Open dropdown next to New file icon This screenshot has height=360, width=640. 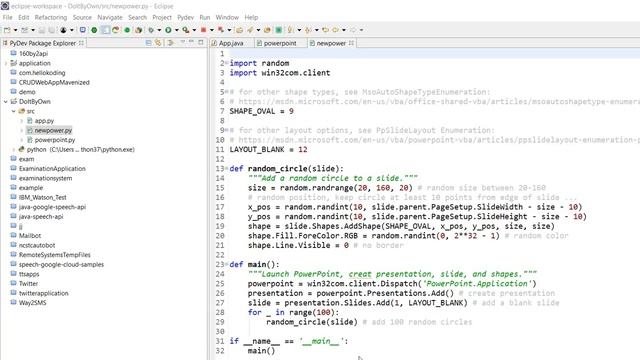pyautogui.click(x=16, y=30)
